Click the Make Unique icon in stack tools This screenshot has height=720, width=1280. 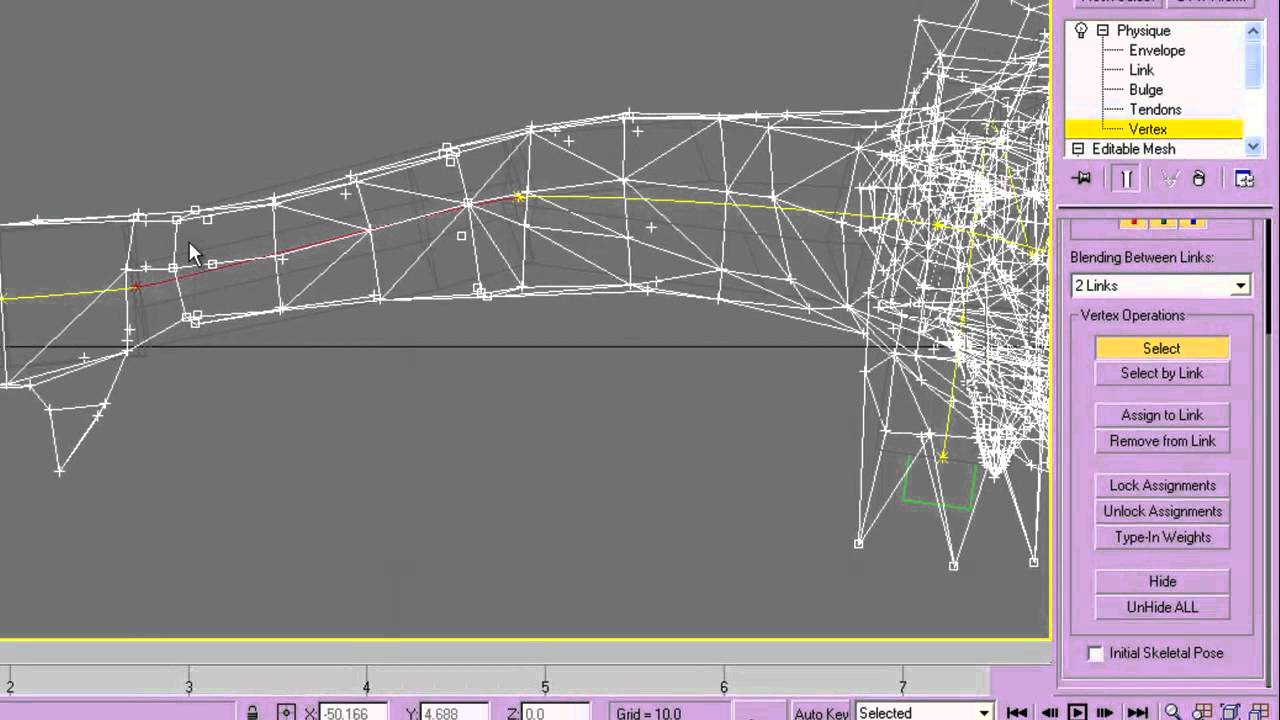[x=1168, y=179]
